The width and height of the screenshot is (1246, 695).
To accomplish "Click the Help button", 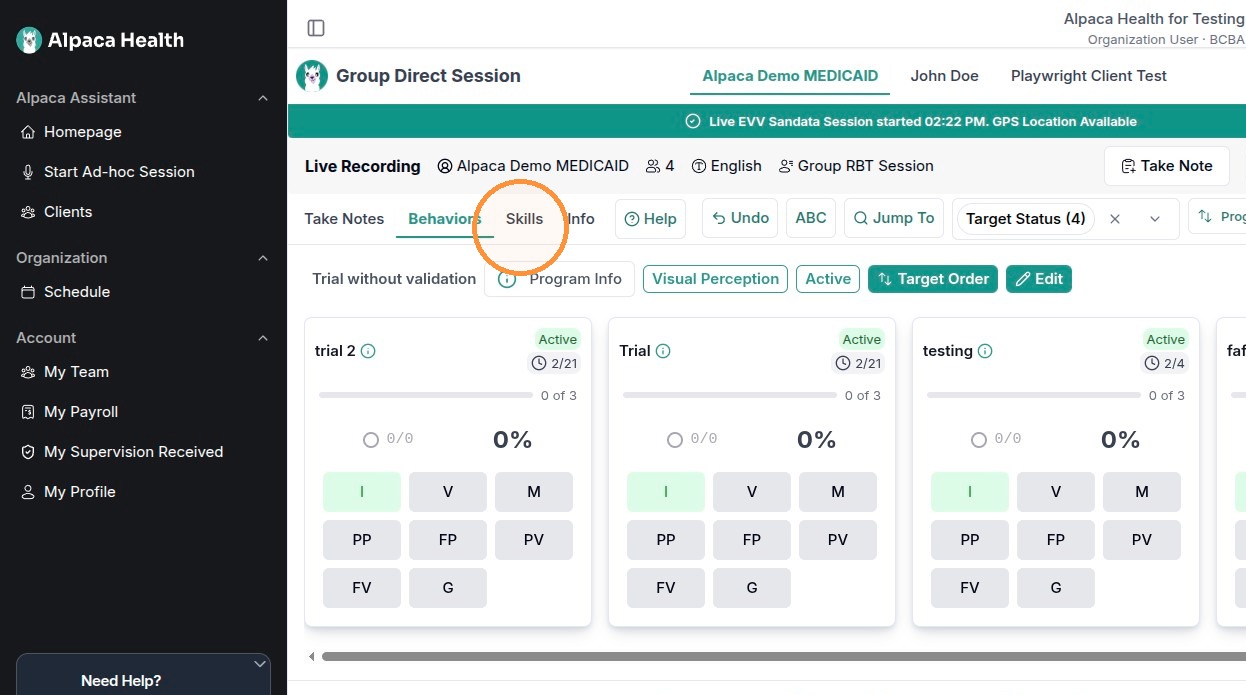I will [651, 219].
